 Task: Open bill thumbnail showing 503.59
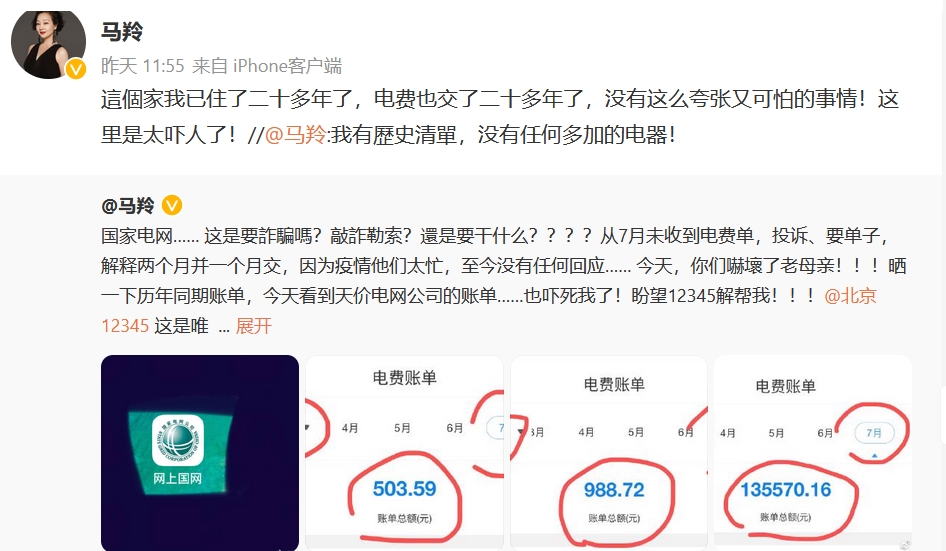404,453
